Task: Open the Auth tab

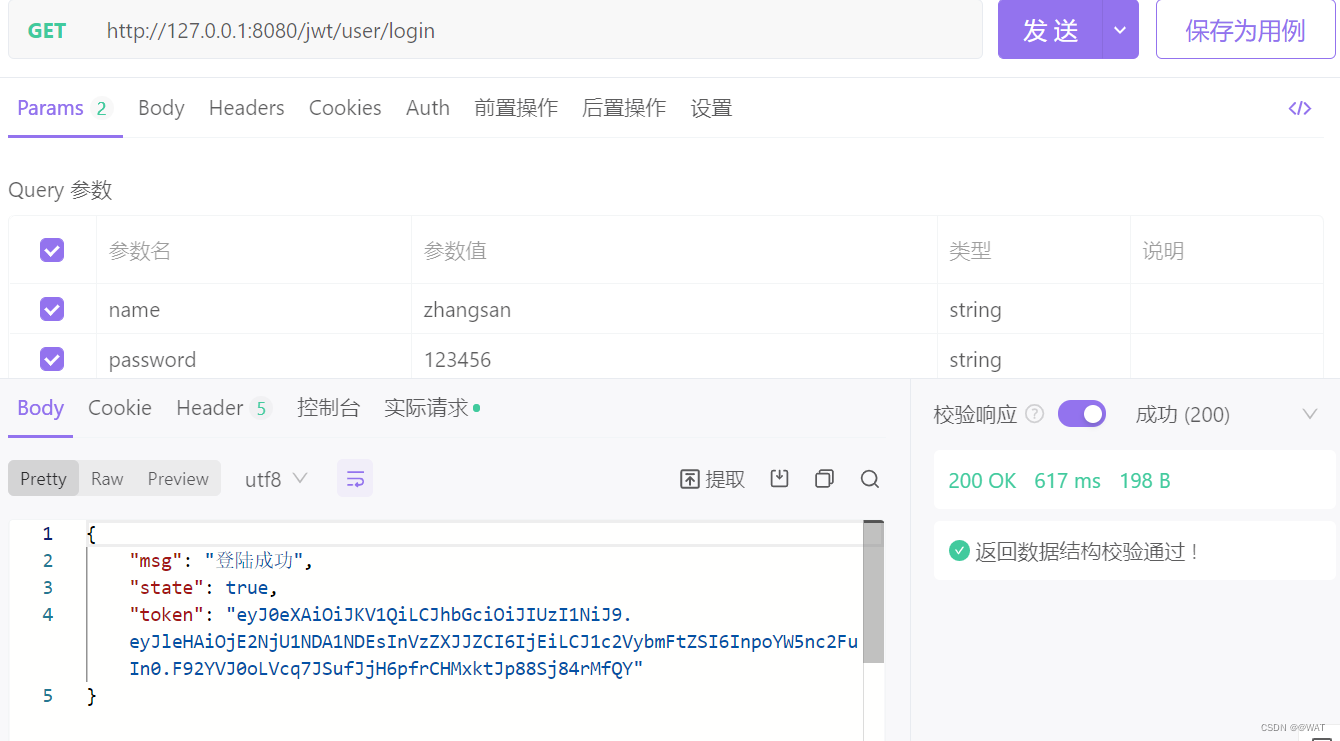Action: [x=428, y=108]
